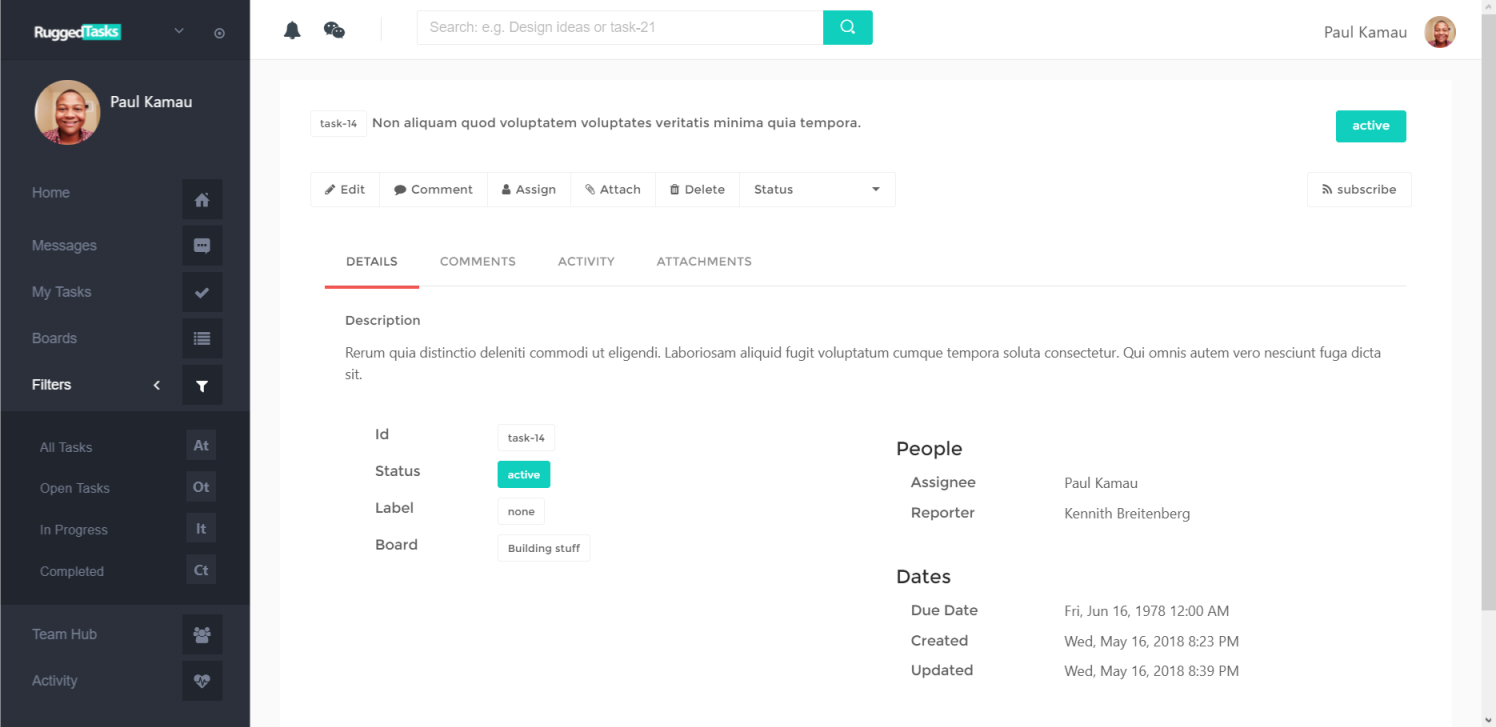Click the active status badge
Screen dimensions: 1496x727
coord(1371,125)
